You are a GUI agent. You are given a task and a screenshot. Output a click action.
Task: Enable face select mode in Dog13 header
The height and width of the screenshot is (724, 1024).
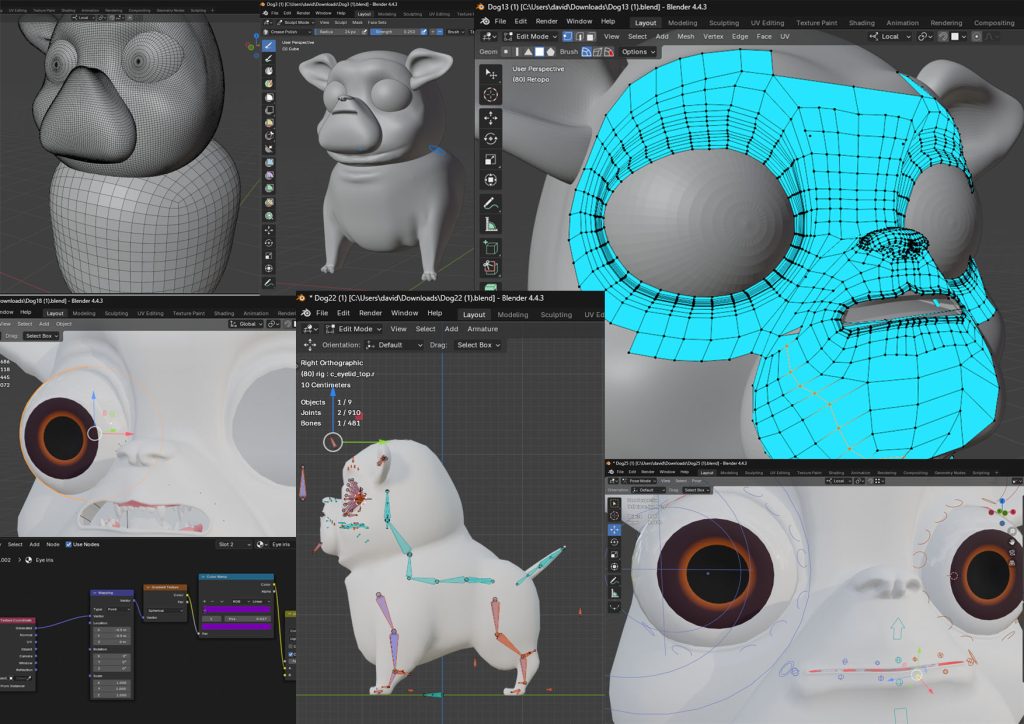[x=590, y=37]
